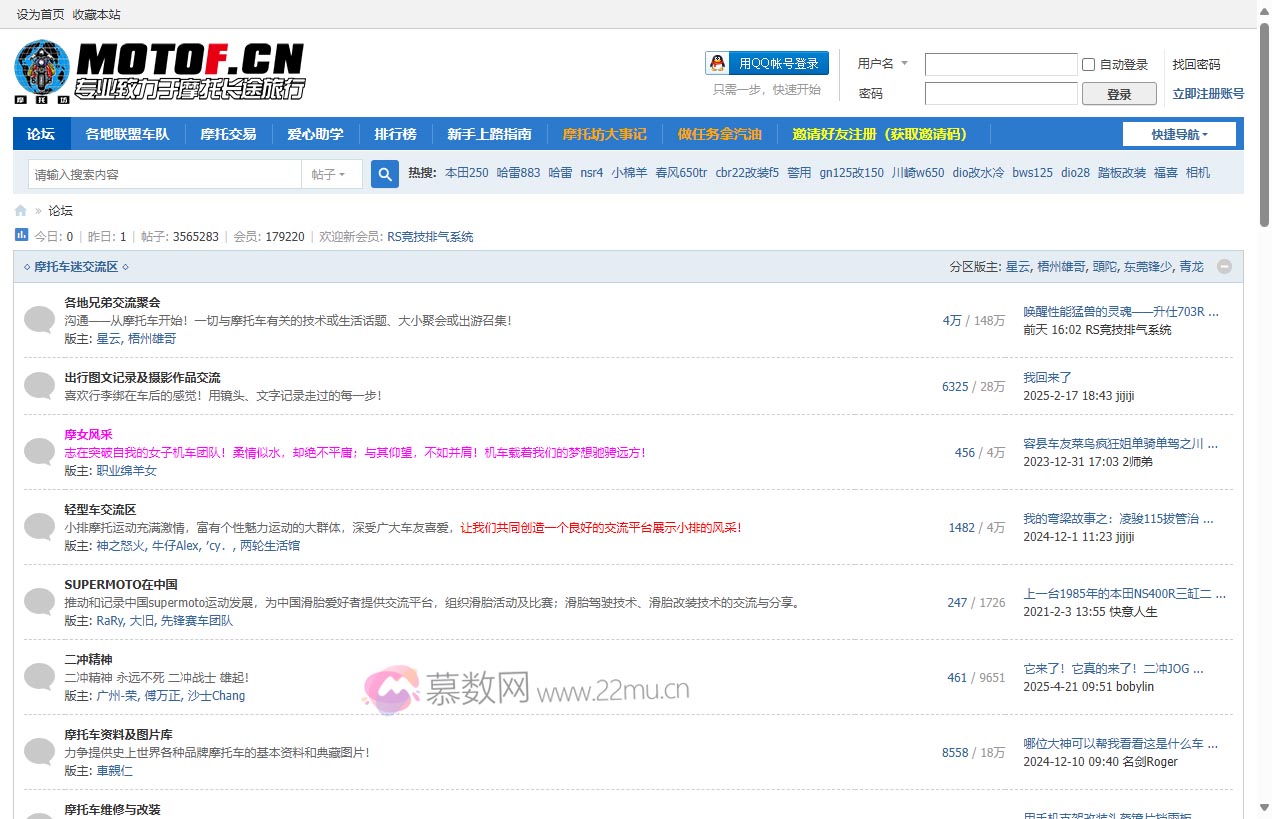This screenshot has height=819, width=1272.
Task: Open the 摩托交易 navigation tab
Action: (x=228, y=134)
